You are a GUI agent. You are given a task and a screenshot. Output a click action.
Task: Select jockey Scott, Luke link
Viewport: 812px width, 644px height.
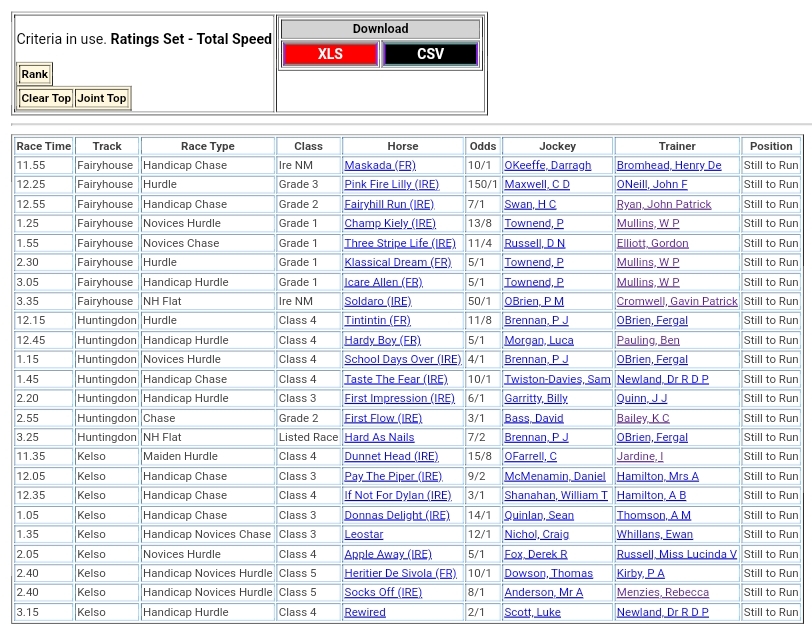click(532, 612)
